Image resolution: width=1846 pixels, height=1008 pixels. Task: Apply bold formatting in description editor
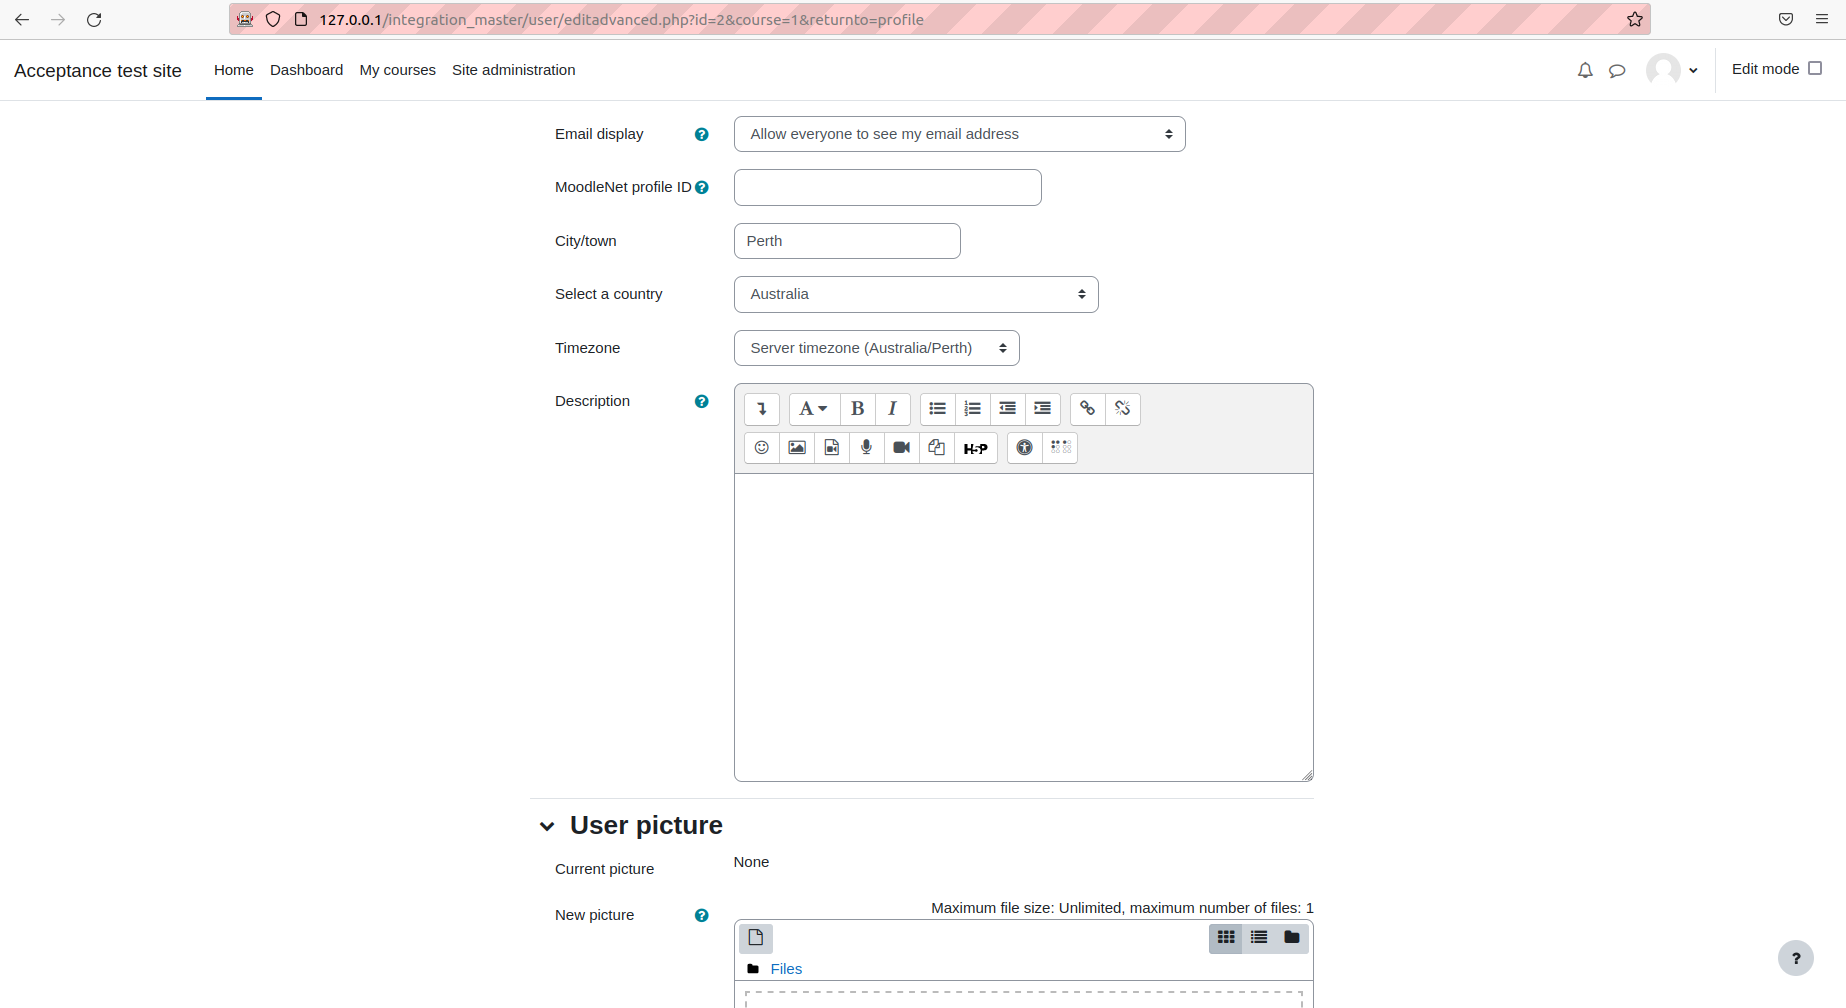tap(857, 409)
